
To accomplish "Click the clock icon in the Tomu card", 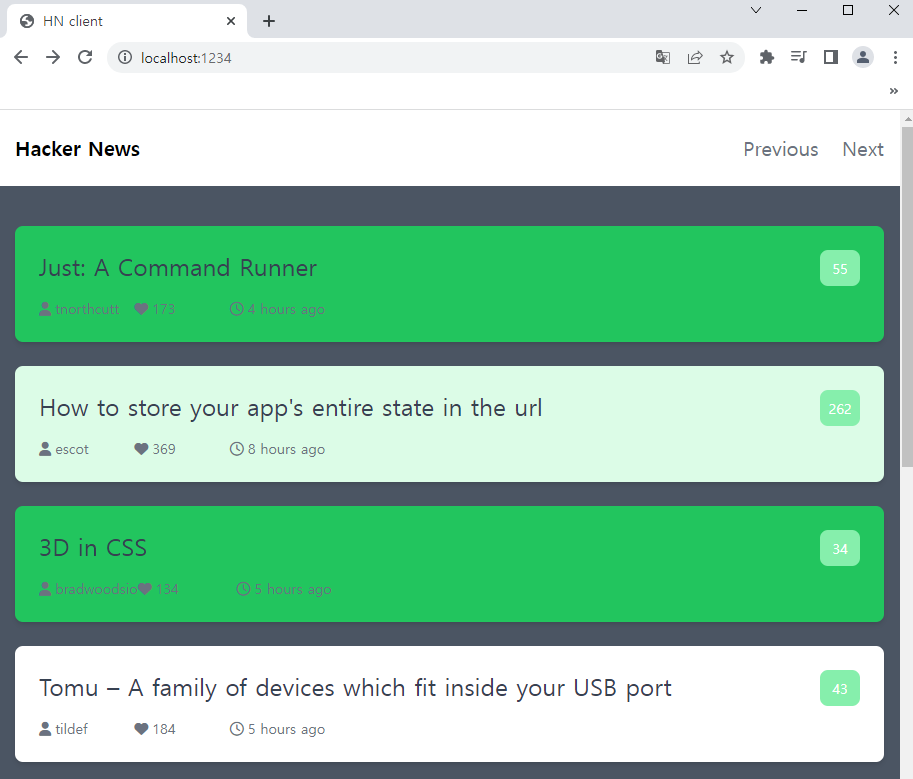I will point(236,729).
